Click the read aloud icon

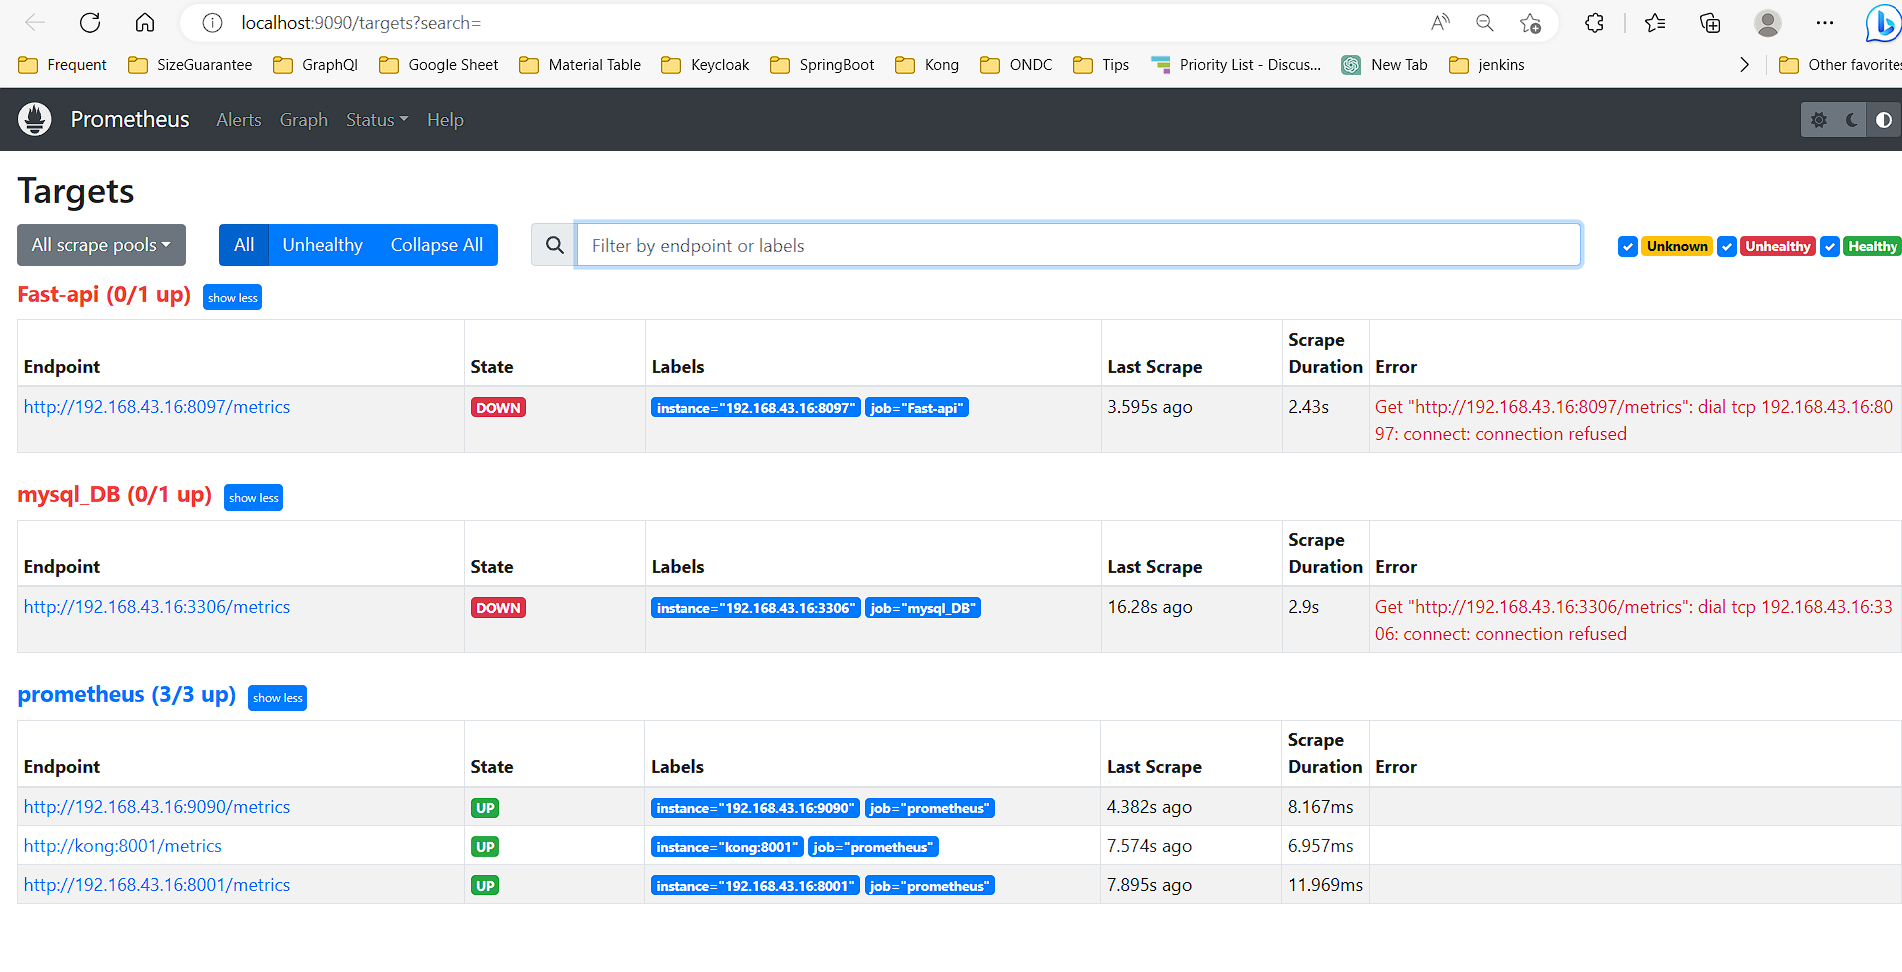[1440, 23]
